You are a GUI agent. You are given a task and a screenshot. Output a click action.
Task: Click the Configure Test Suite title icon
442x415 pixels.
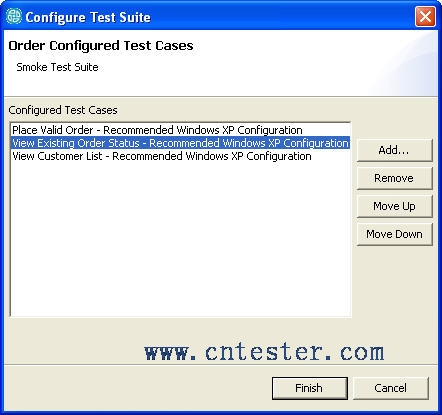(x=14, y=16)
